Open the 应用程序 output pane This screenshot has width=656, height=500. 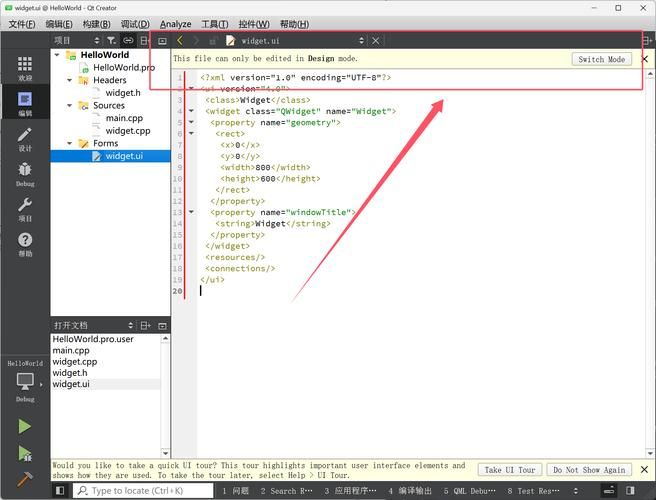350,490
